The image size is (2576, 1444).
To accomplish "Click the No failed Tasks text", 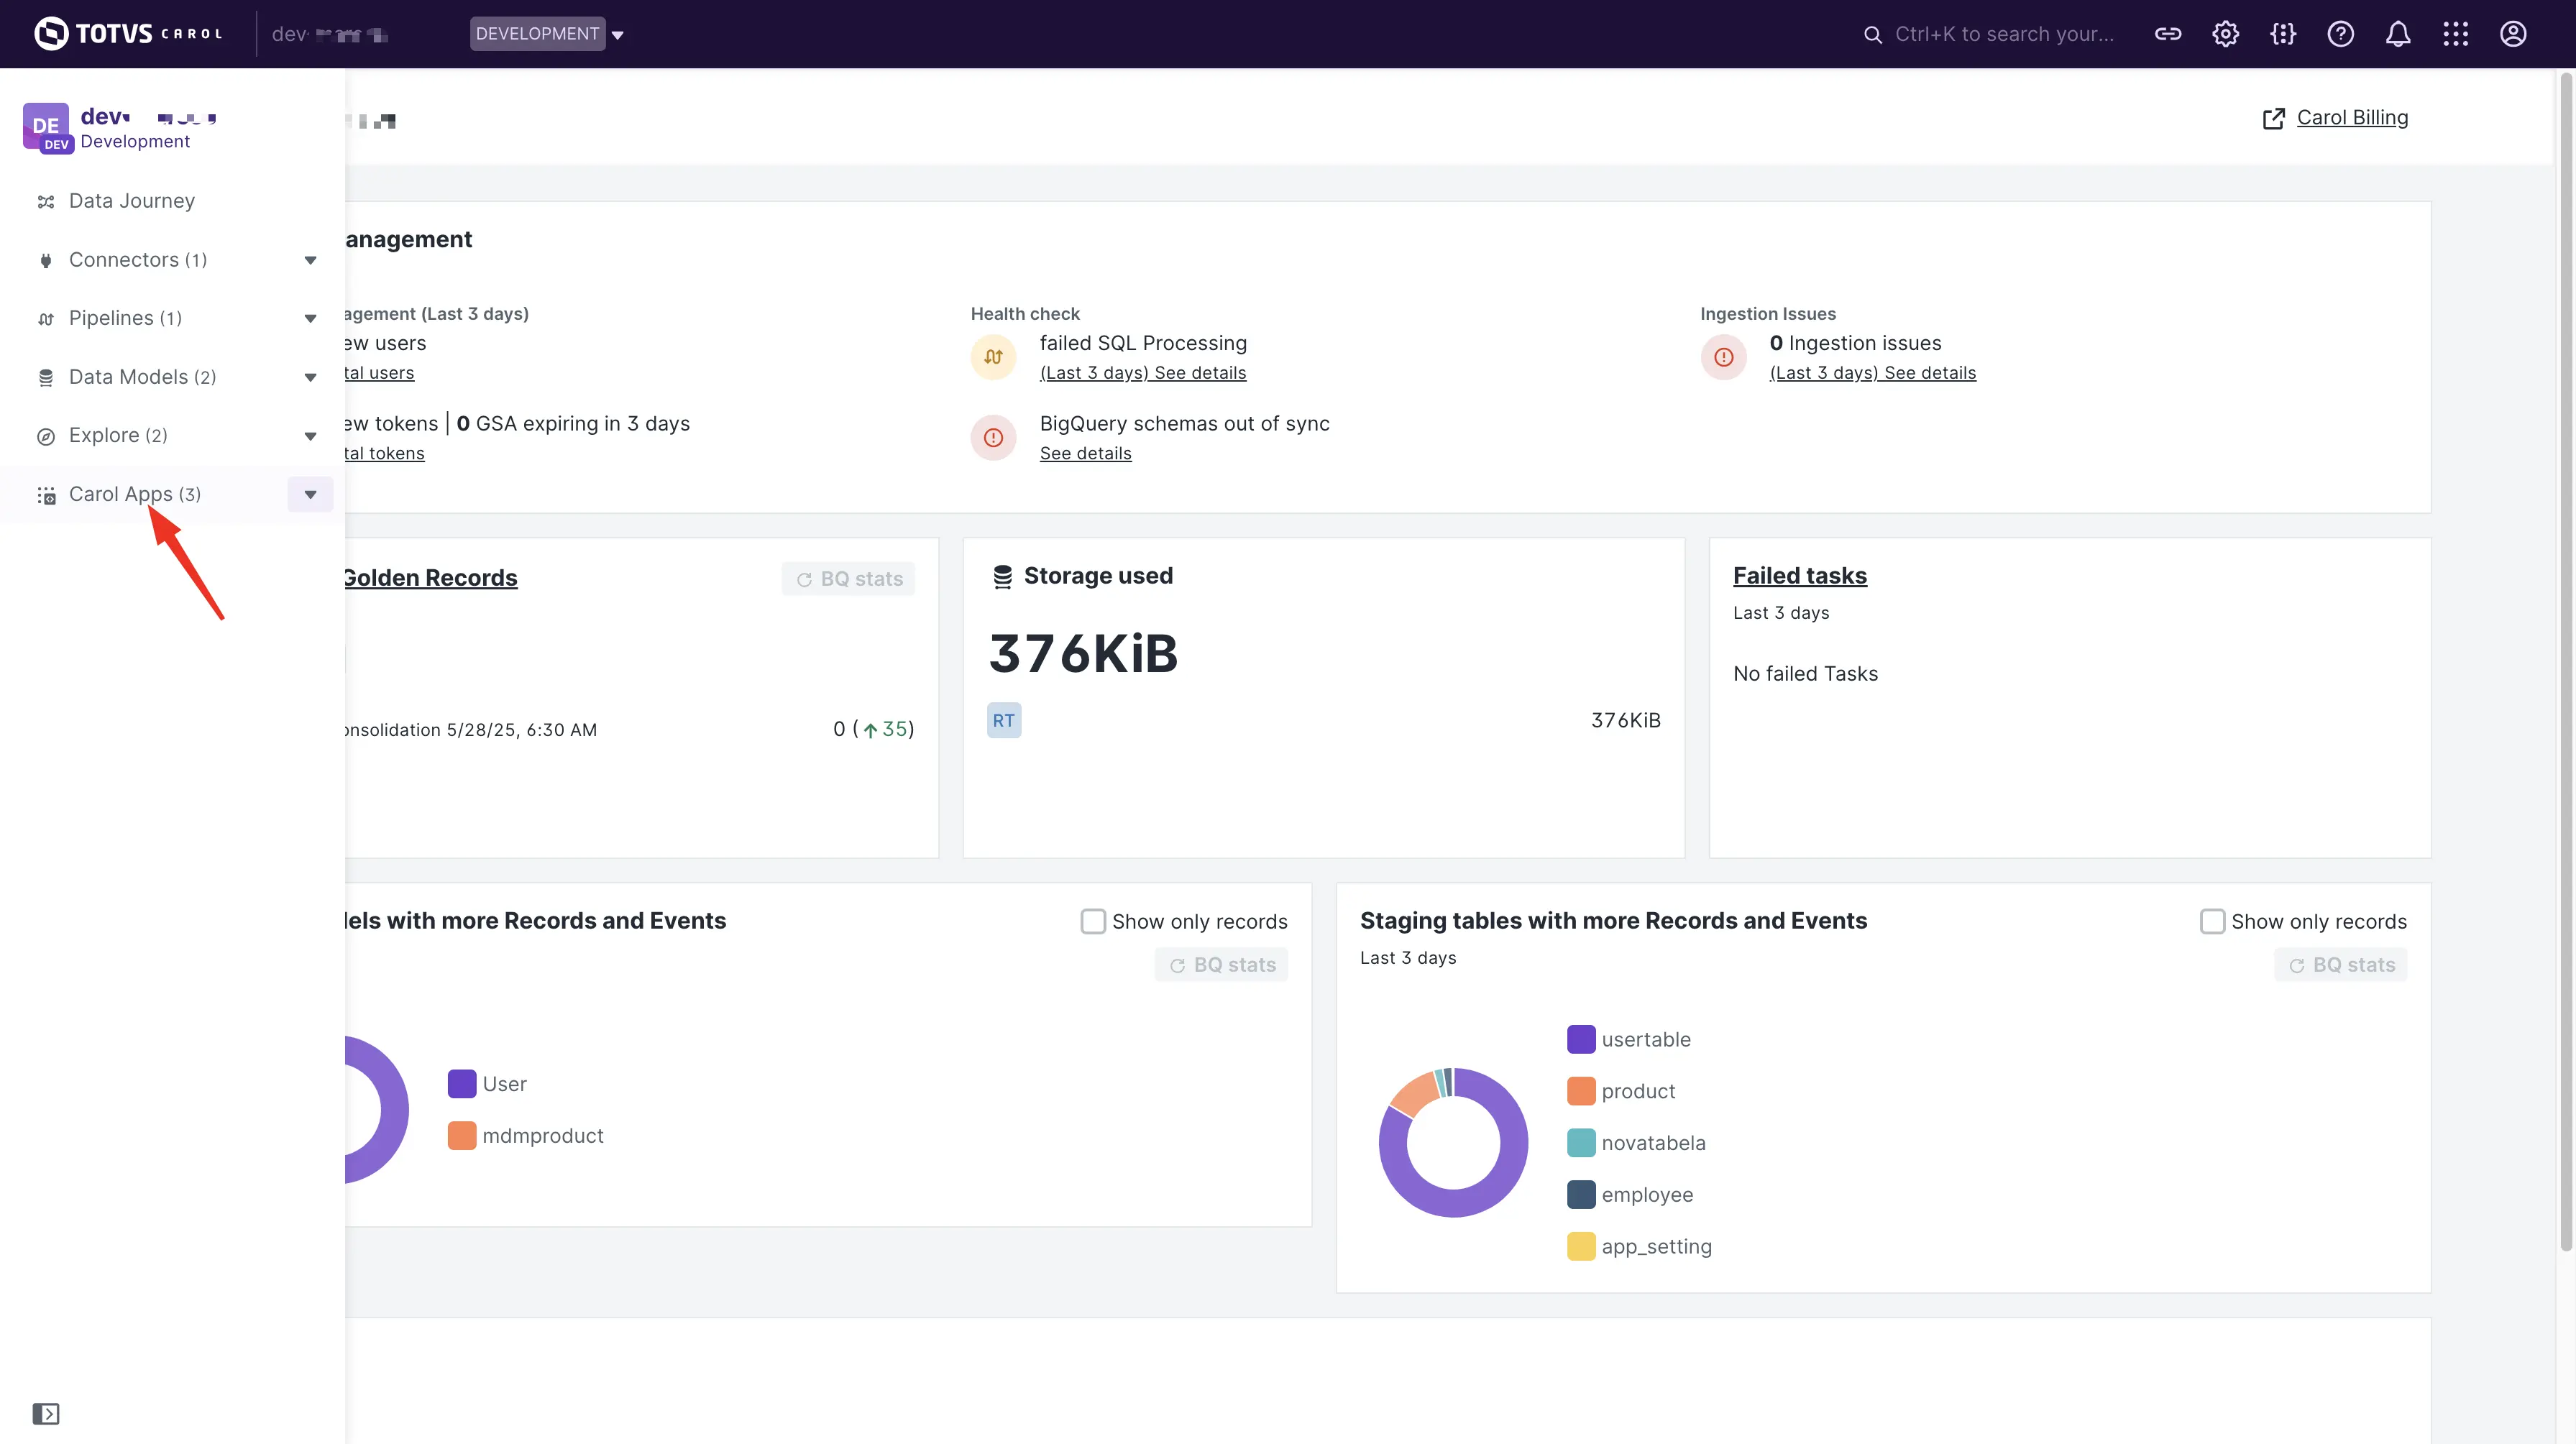I will pos(1805,674).
